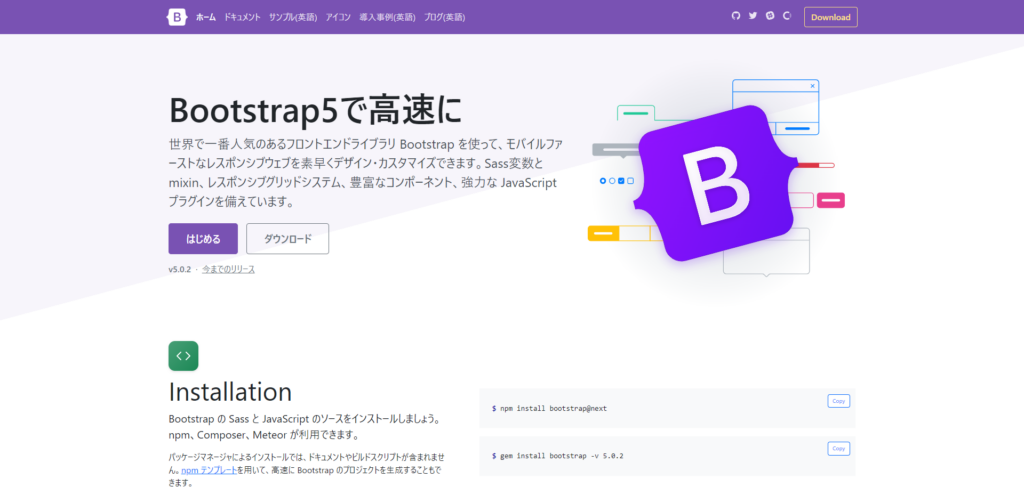Follow the 今までのリリース link

(228, 269)
